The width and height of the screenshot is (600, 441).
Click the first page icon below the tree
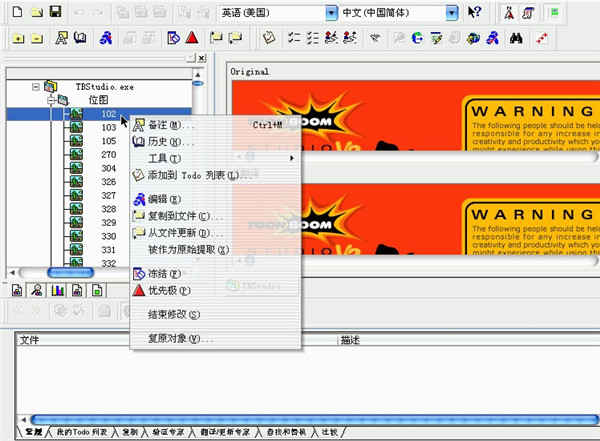[17, 291]
